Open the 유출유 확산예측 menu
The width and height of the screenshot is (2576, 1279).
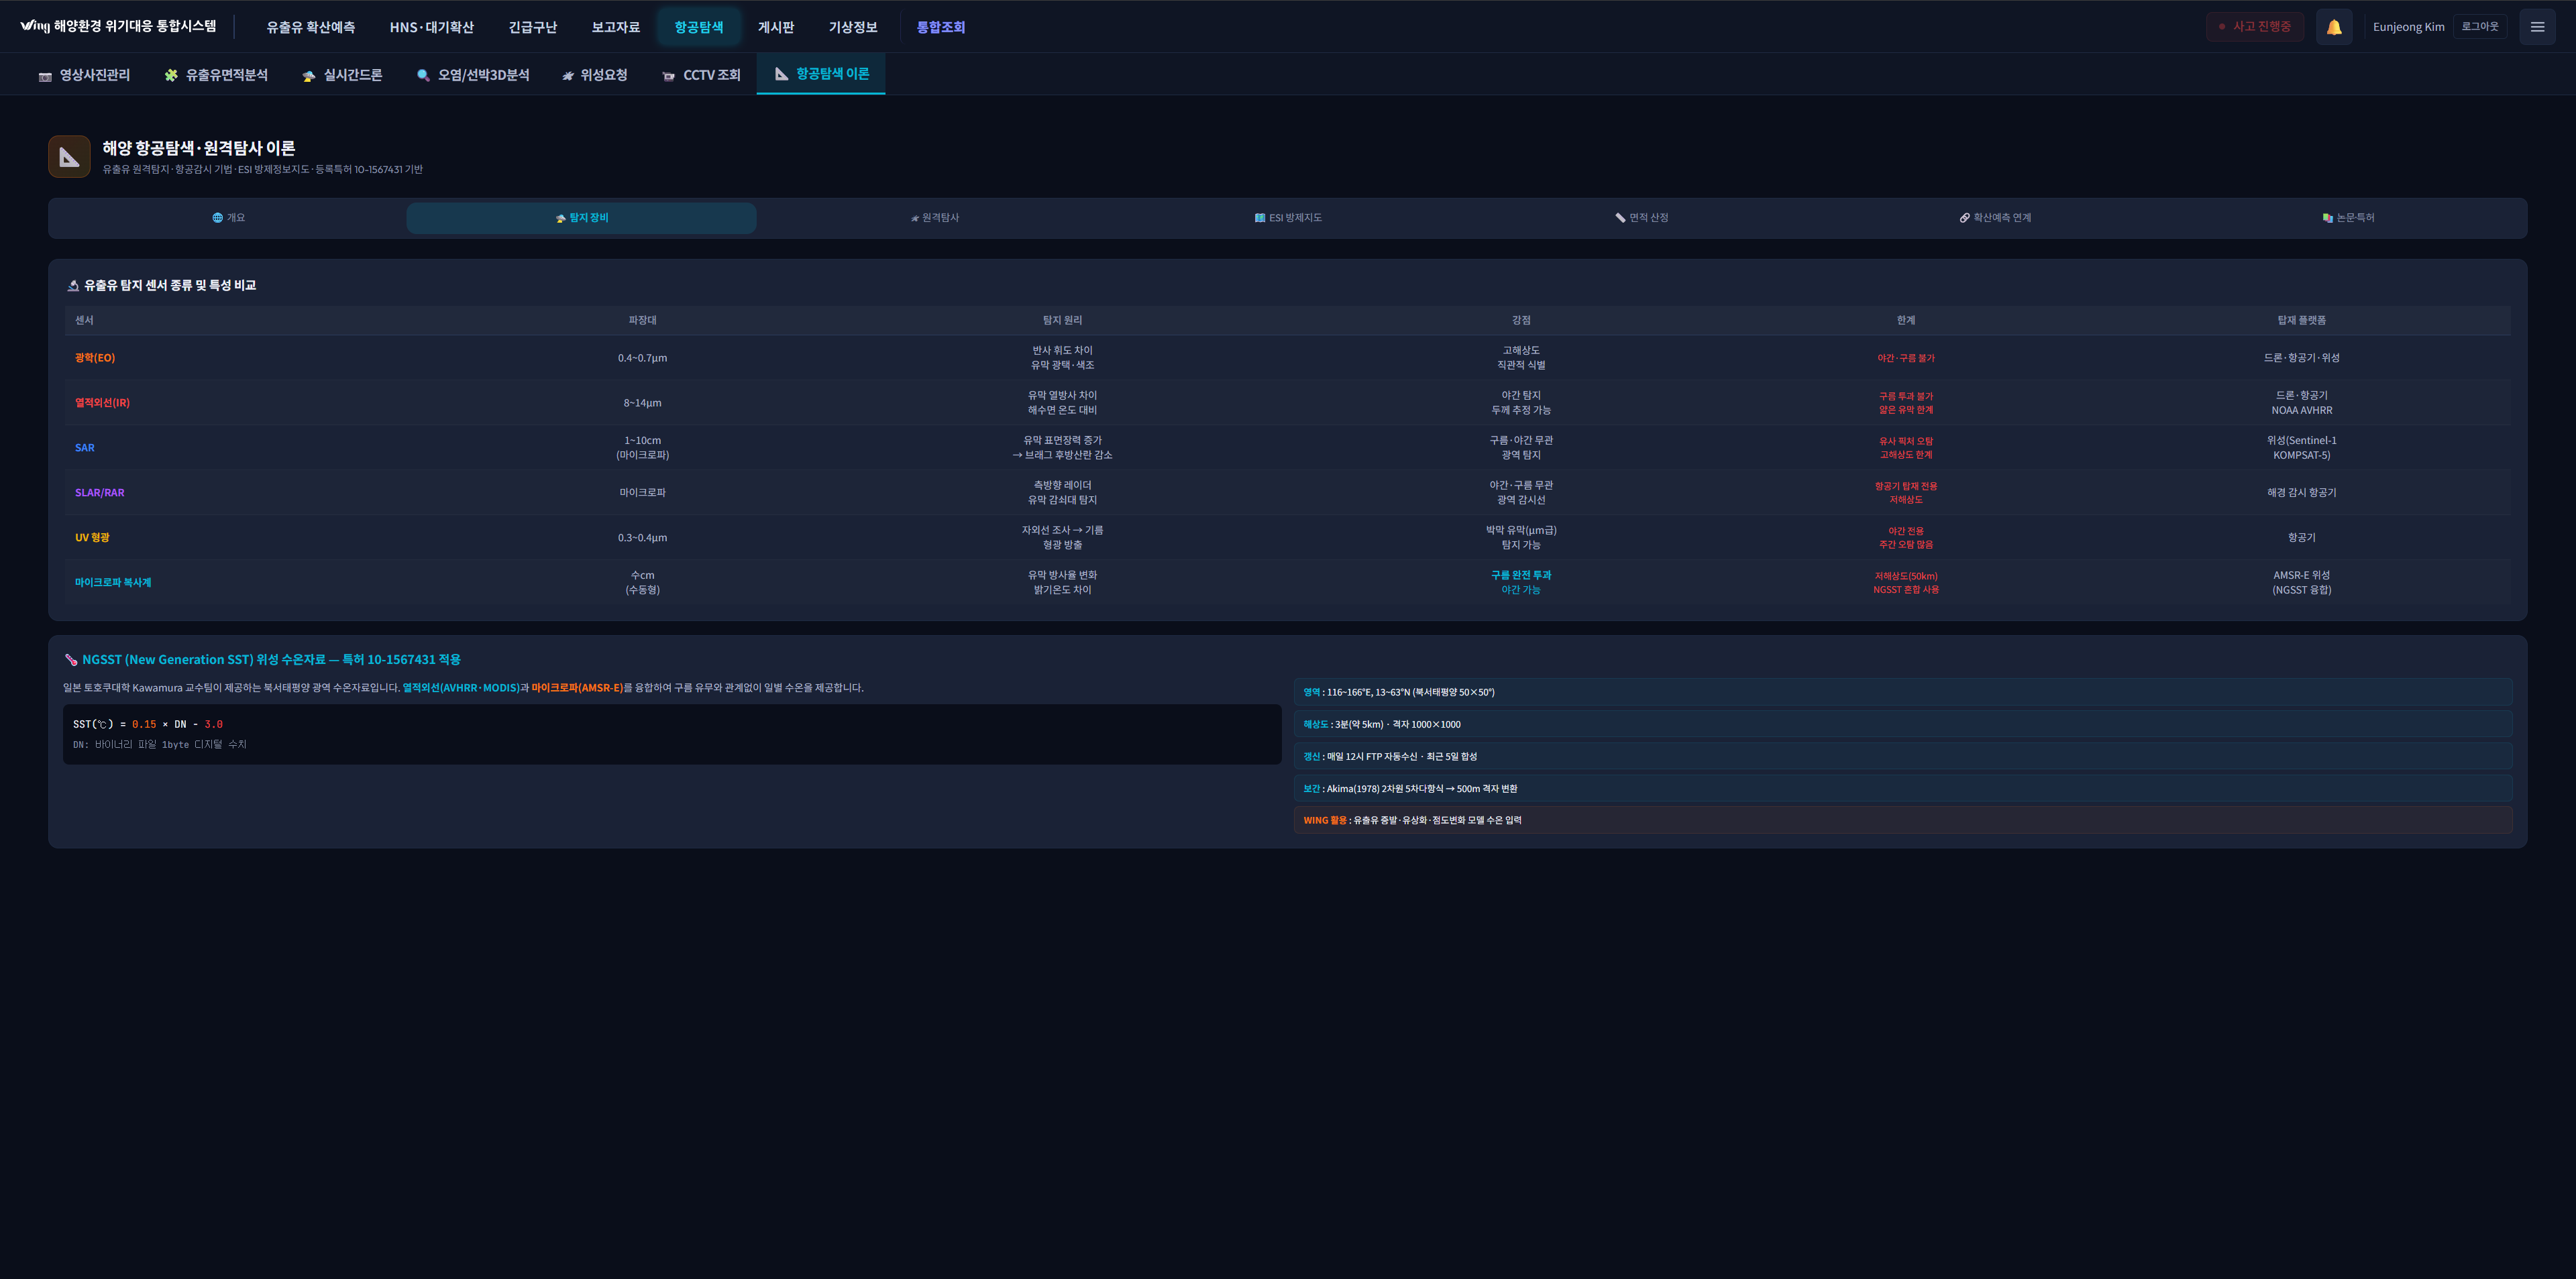click(310, 27)
